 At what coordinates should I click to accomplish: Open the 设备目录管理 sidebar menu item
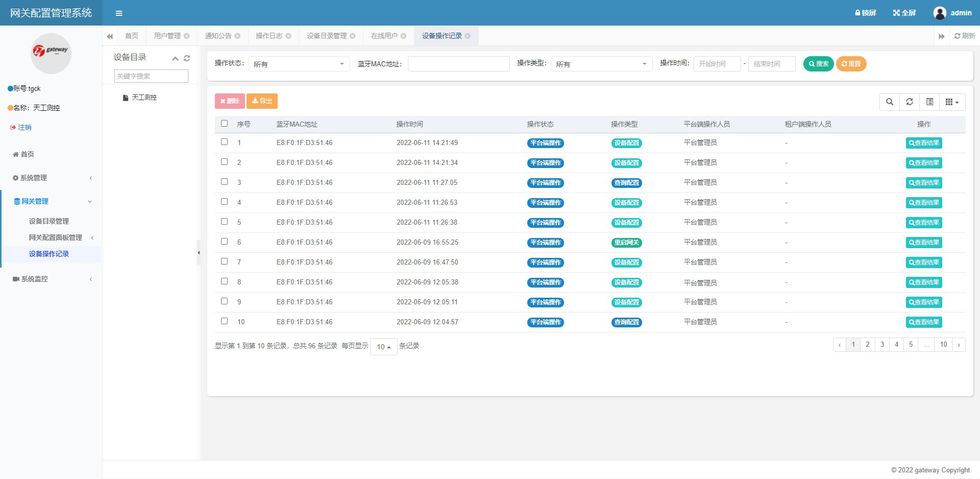[x=49, y=221]
